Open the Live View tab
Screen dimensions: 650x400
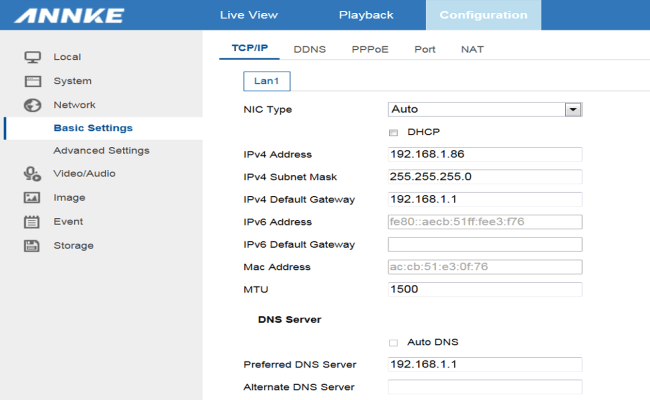(248, 15)
